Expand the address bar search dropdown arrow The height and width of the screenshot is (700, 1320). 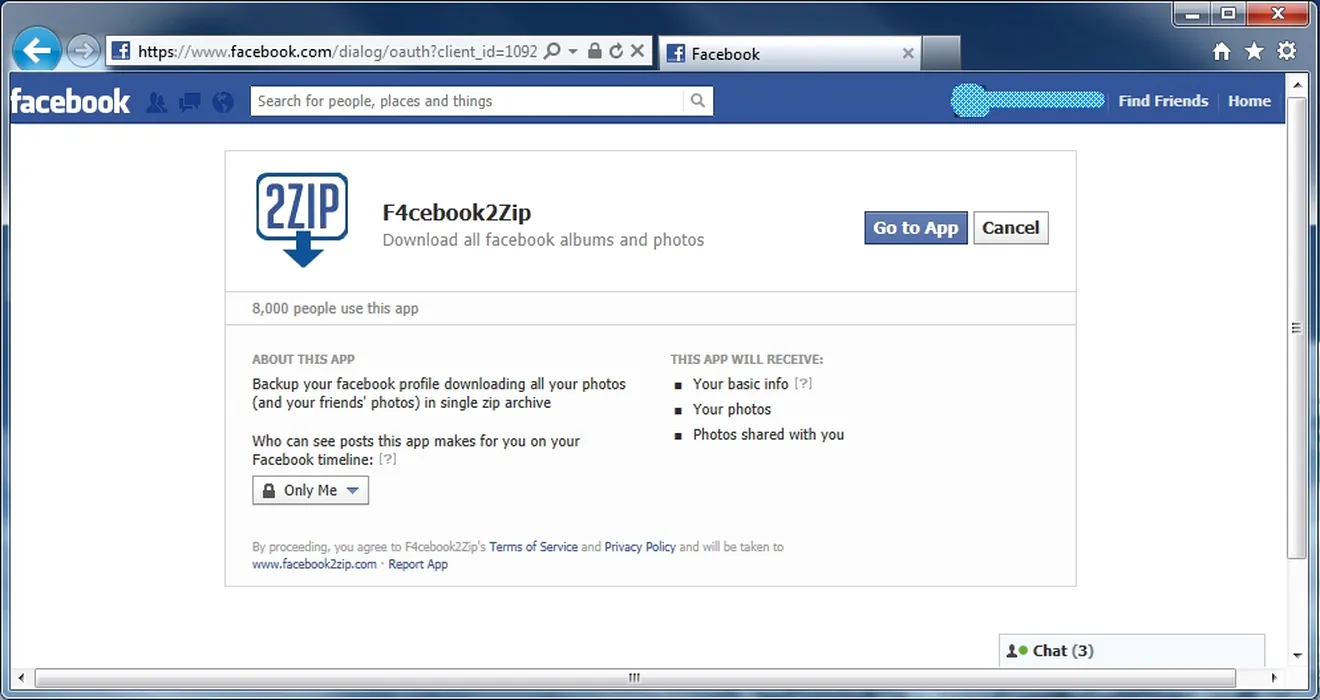click(x=573, y=51)
